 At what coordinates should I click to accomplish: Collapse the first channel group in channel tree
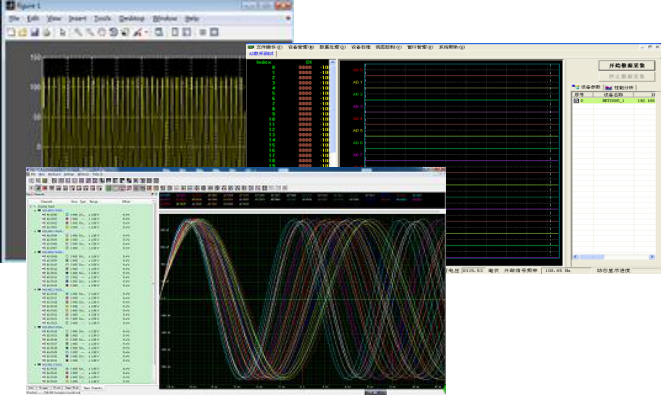(36, 210)
